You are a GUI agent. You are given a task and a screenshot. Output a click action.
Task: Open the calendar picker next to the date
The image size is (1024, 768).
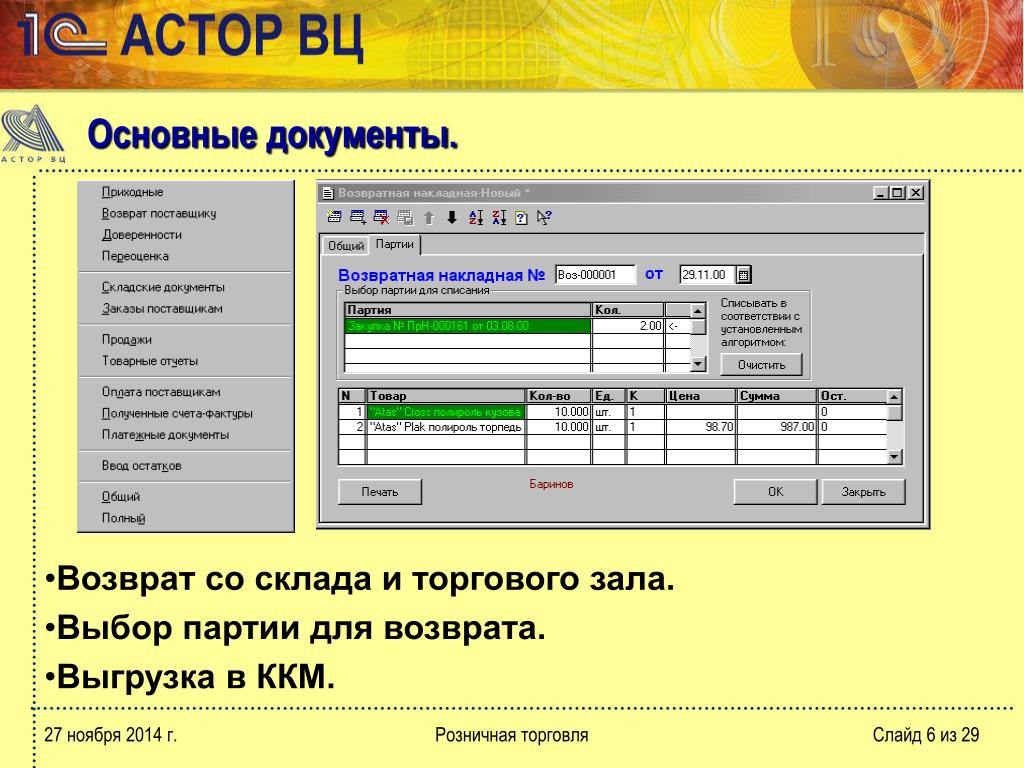click(x=743, y=275)
